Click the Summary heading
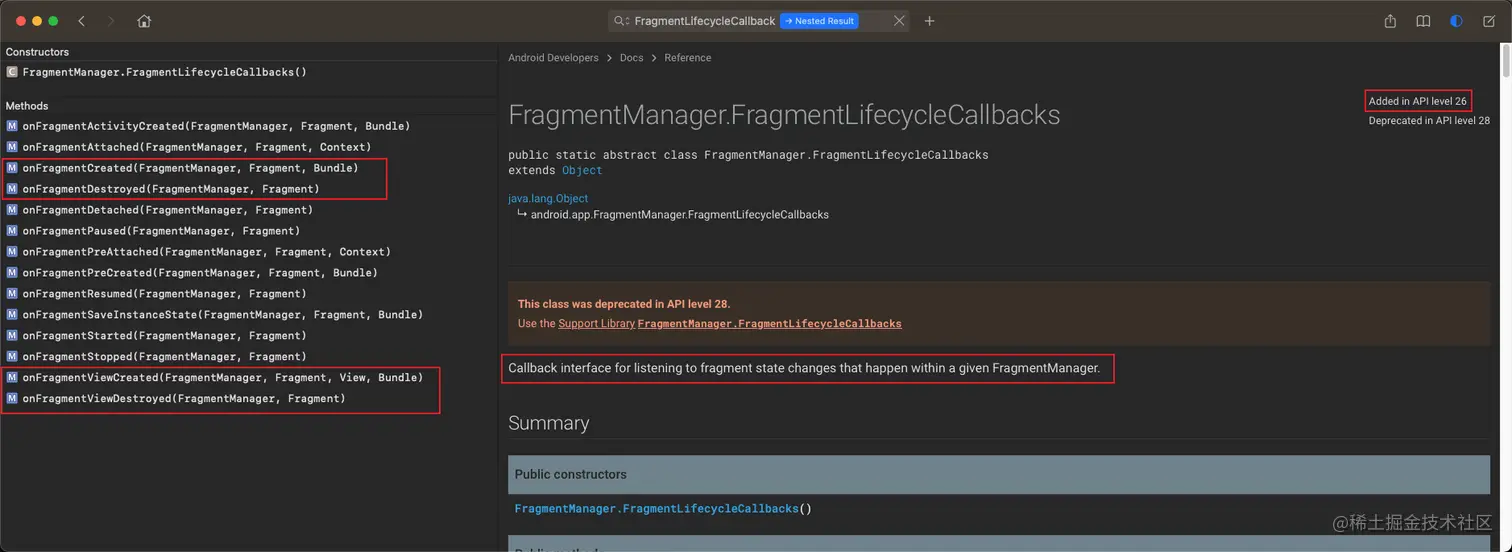 click(548, 423)
